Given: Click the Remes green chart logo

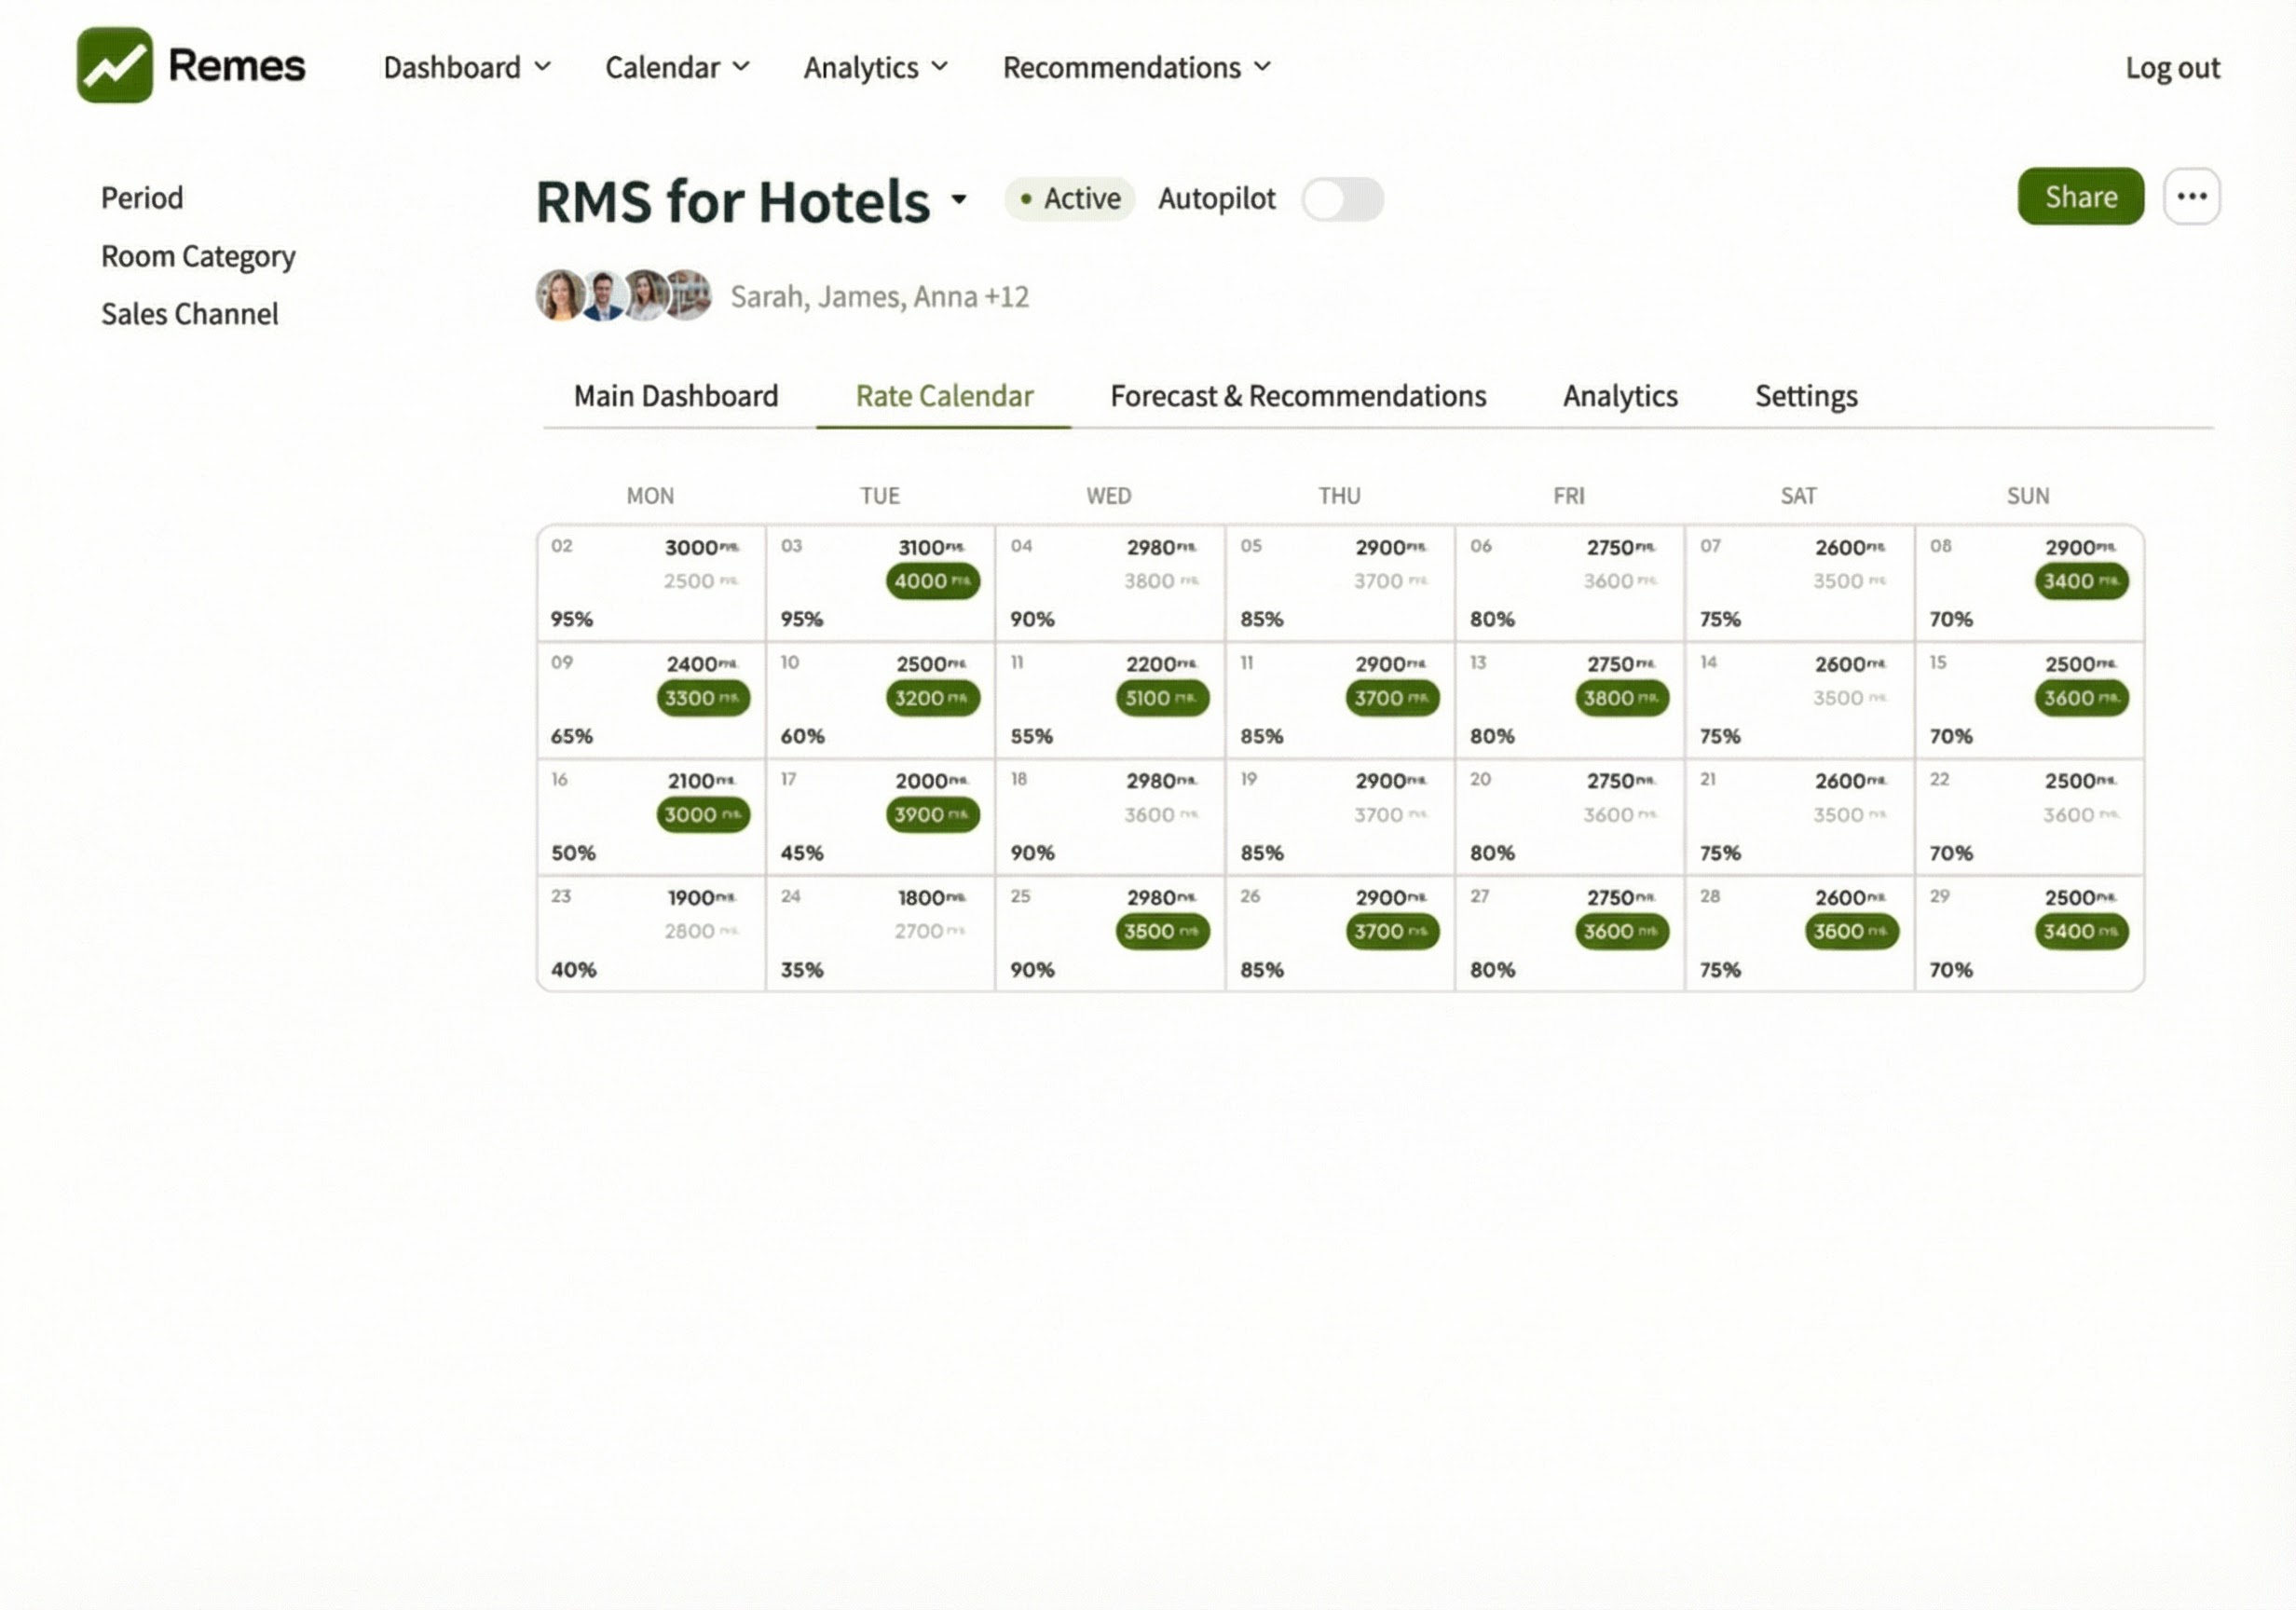Looking at the screenshot, I should click(115, 65).
